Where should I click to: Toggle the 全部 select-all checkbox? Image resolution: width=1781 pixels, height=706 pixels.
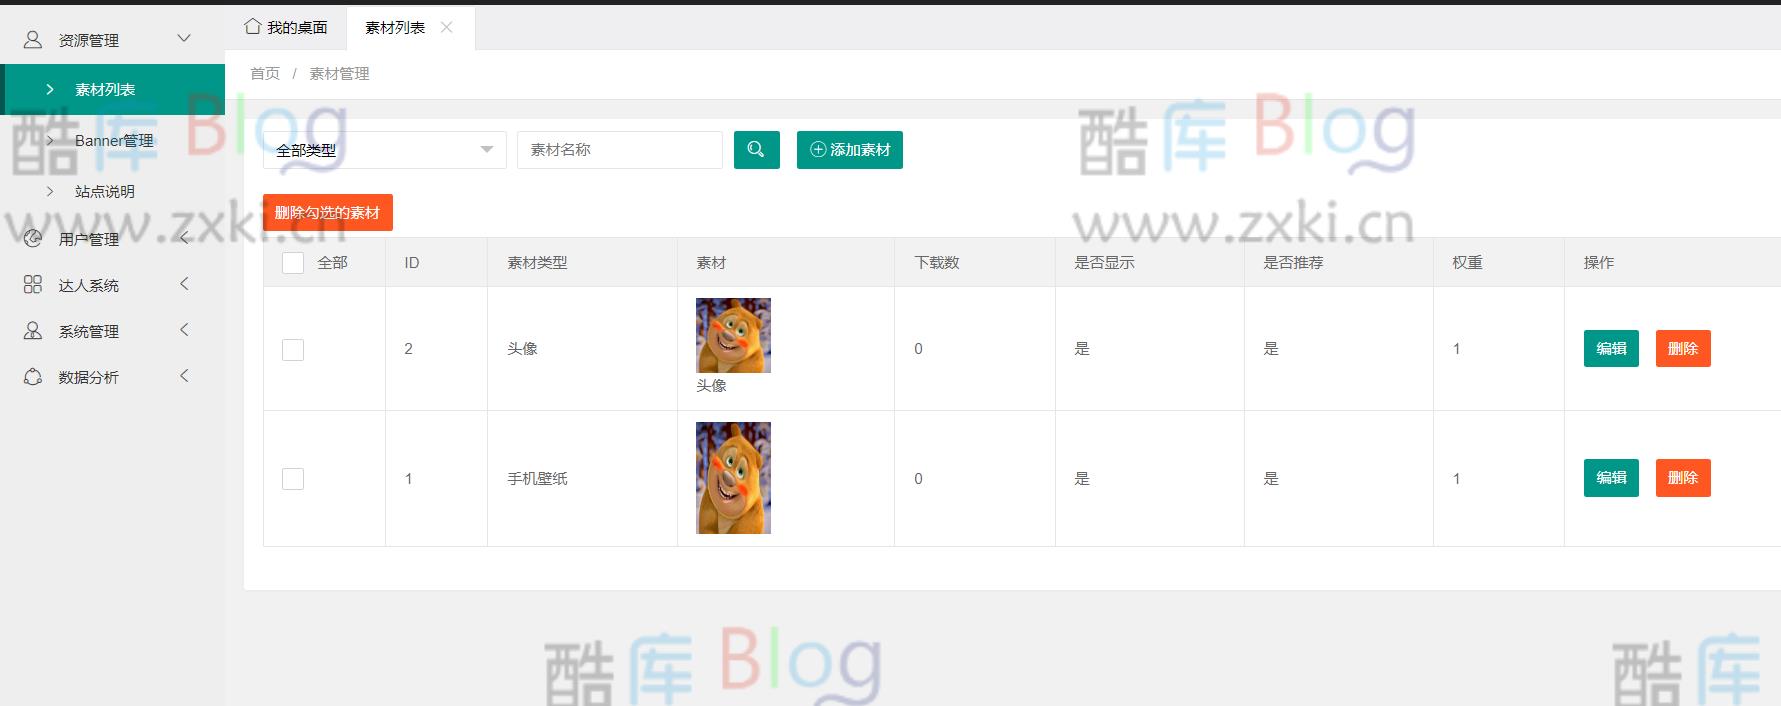pyautogui.click(x=293, y=263)
